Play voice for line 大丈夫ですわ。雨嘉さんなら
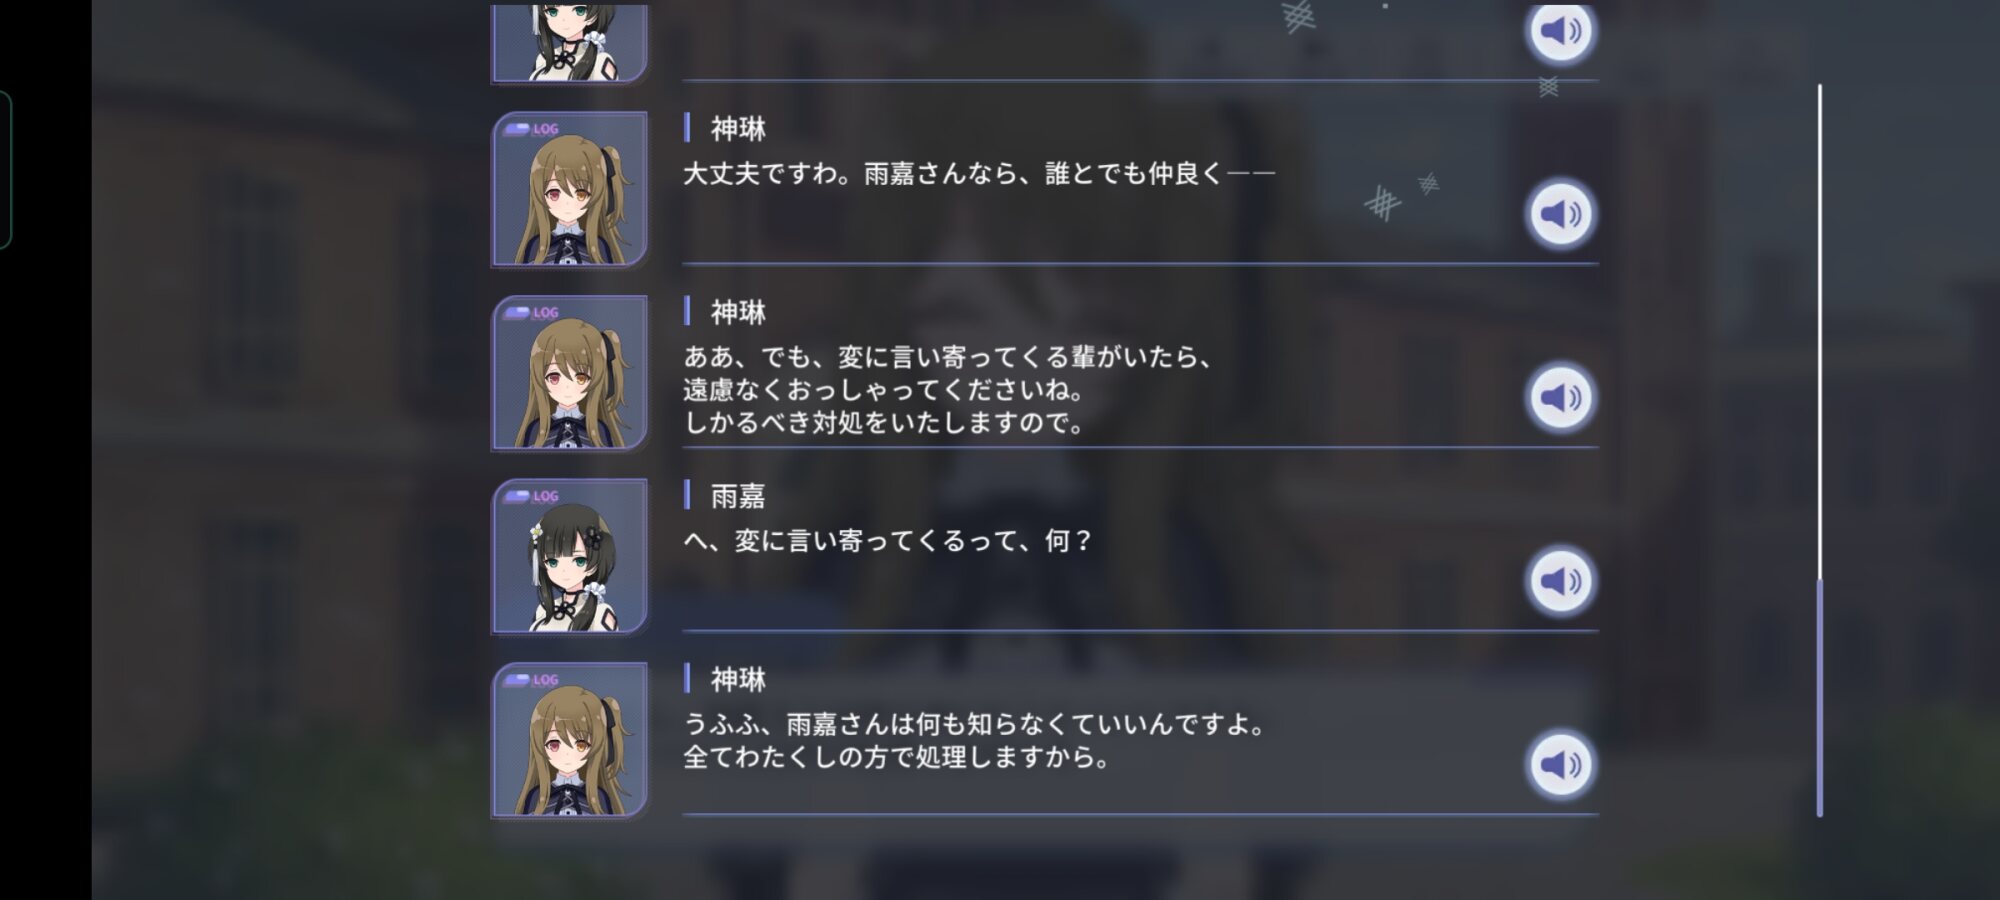The image size is (2000, 900). click(x=1560, y=214)
